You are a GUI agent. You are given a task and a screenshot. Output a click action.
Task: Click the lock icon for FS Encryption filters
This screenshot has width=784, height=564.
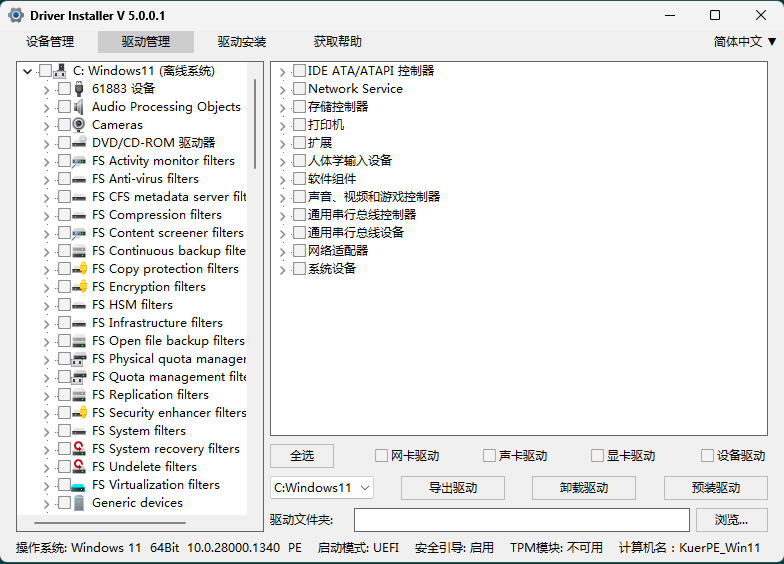coord(80,287)
